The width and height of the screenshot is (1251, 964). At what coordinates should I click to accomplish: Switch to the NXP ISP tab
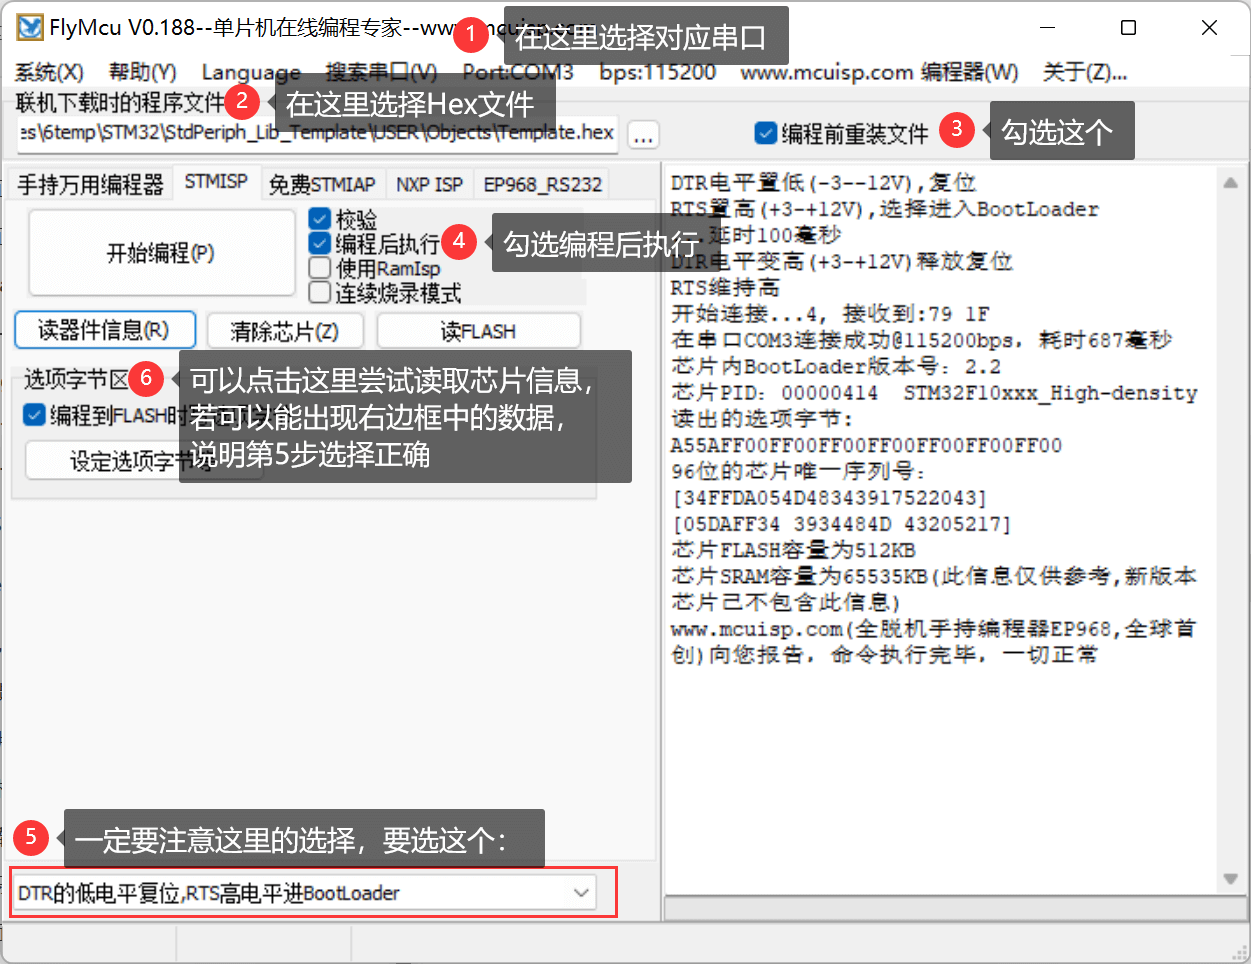click(429, 185)
